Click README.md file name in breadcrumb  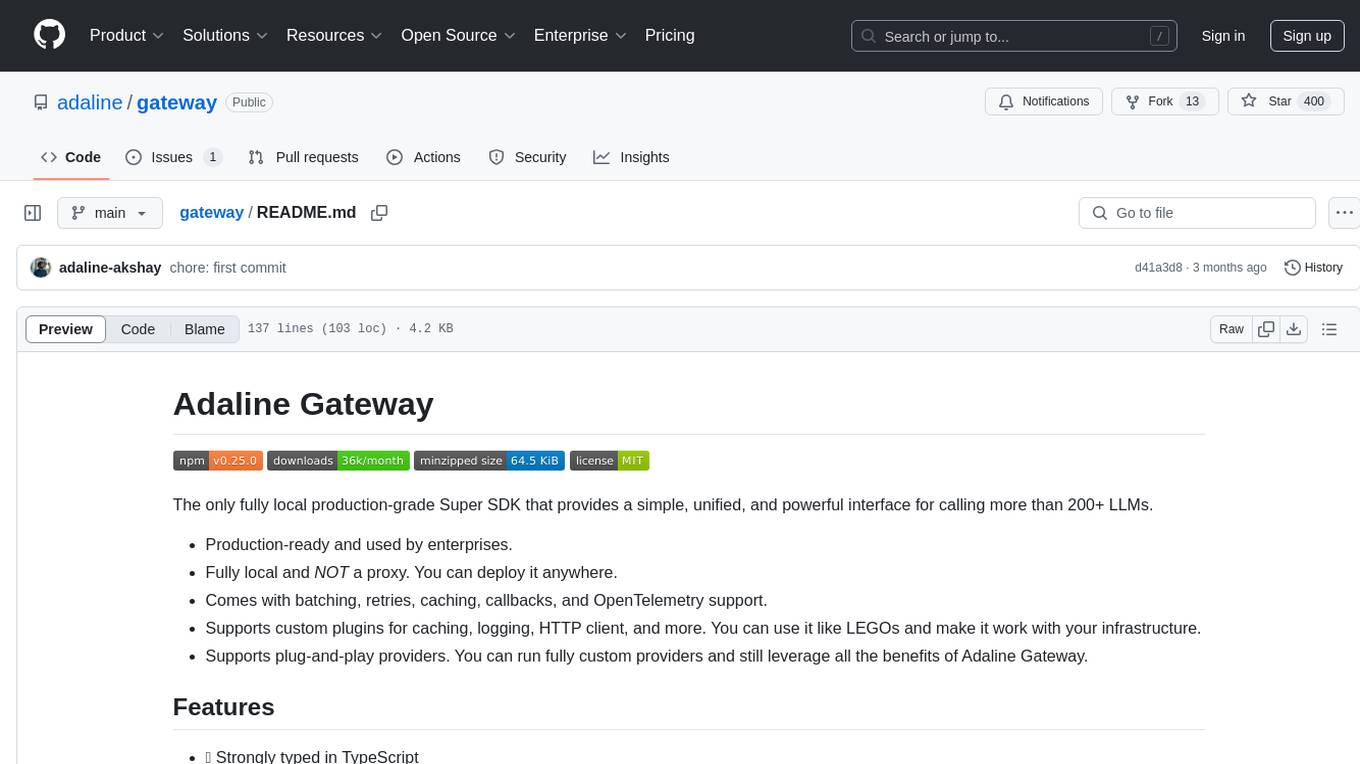[x=306, y=212]
